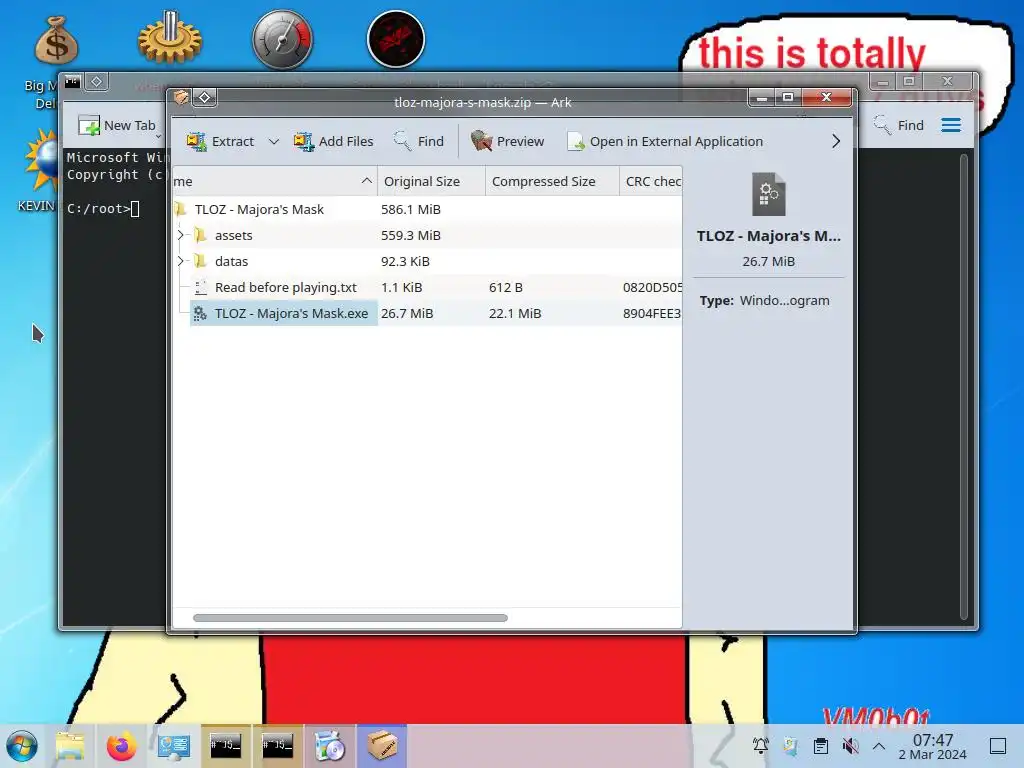Click the terminal vertical scrollbar
This screenshot has height=768, width=1024.
pyautogui.click(x=963, y=386)
